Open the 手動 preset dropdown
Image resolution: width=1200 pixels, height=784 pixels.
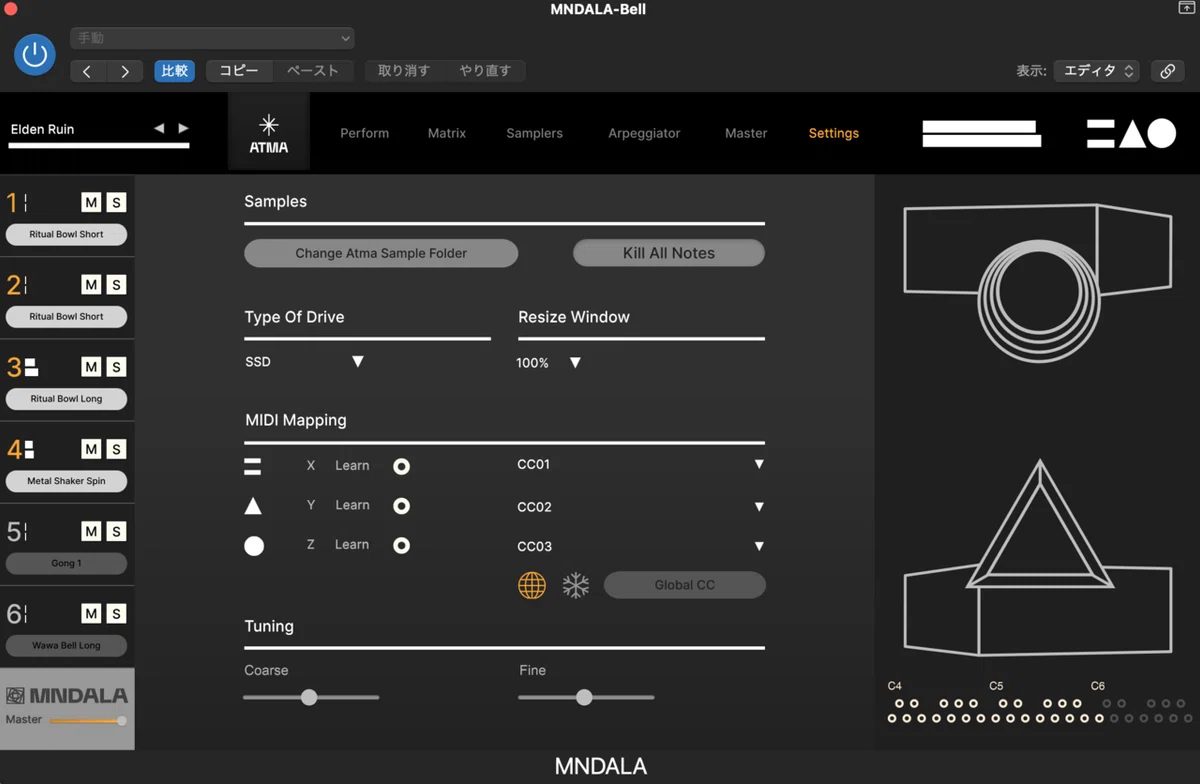click(x=212, y=38)
